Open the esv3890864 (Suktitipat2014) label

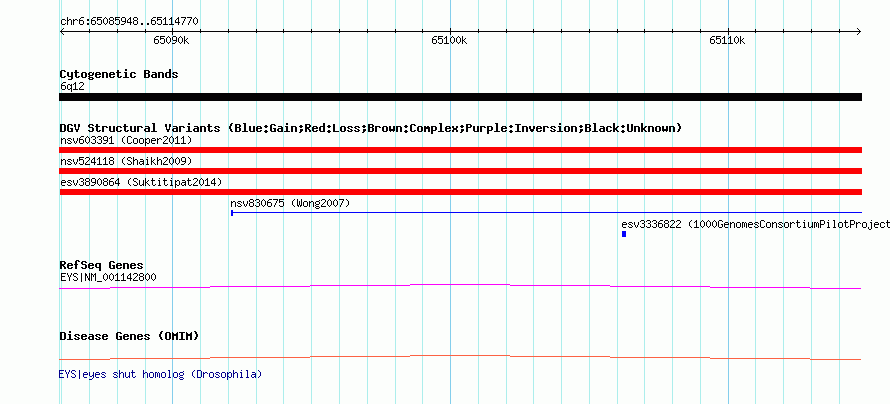pyautogui.click(x=141, y=182)
